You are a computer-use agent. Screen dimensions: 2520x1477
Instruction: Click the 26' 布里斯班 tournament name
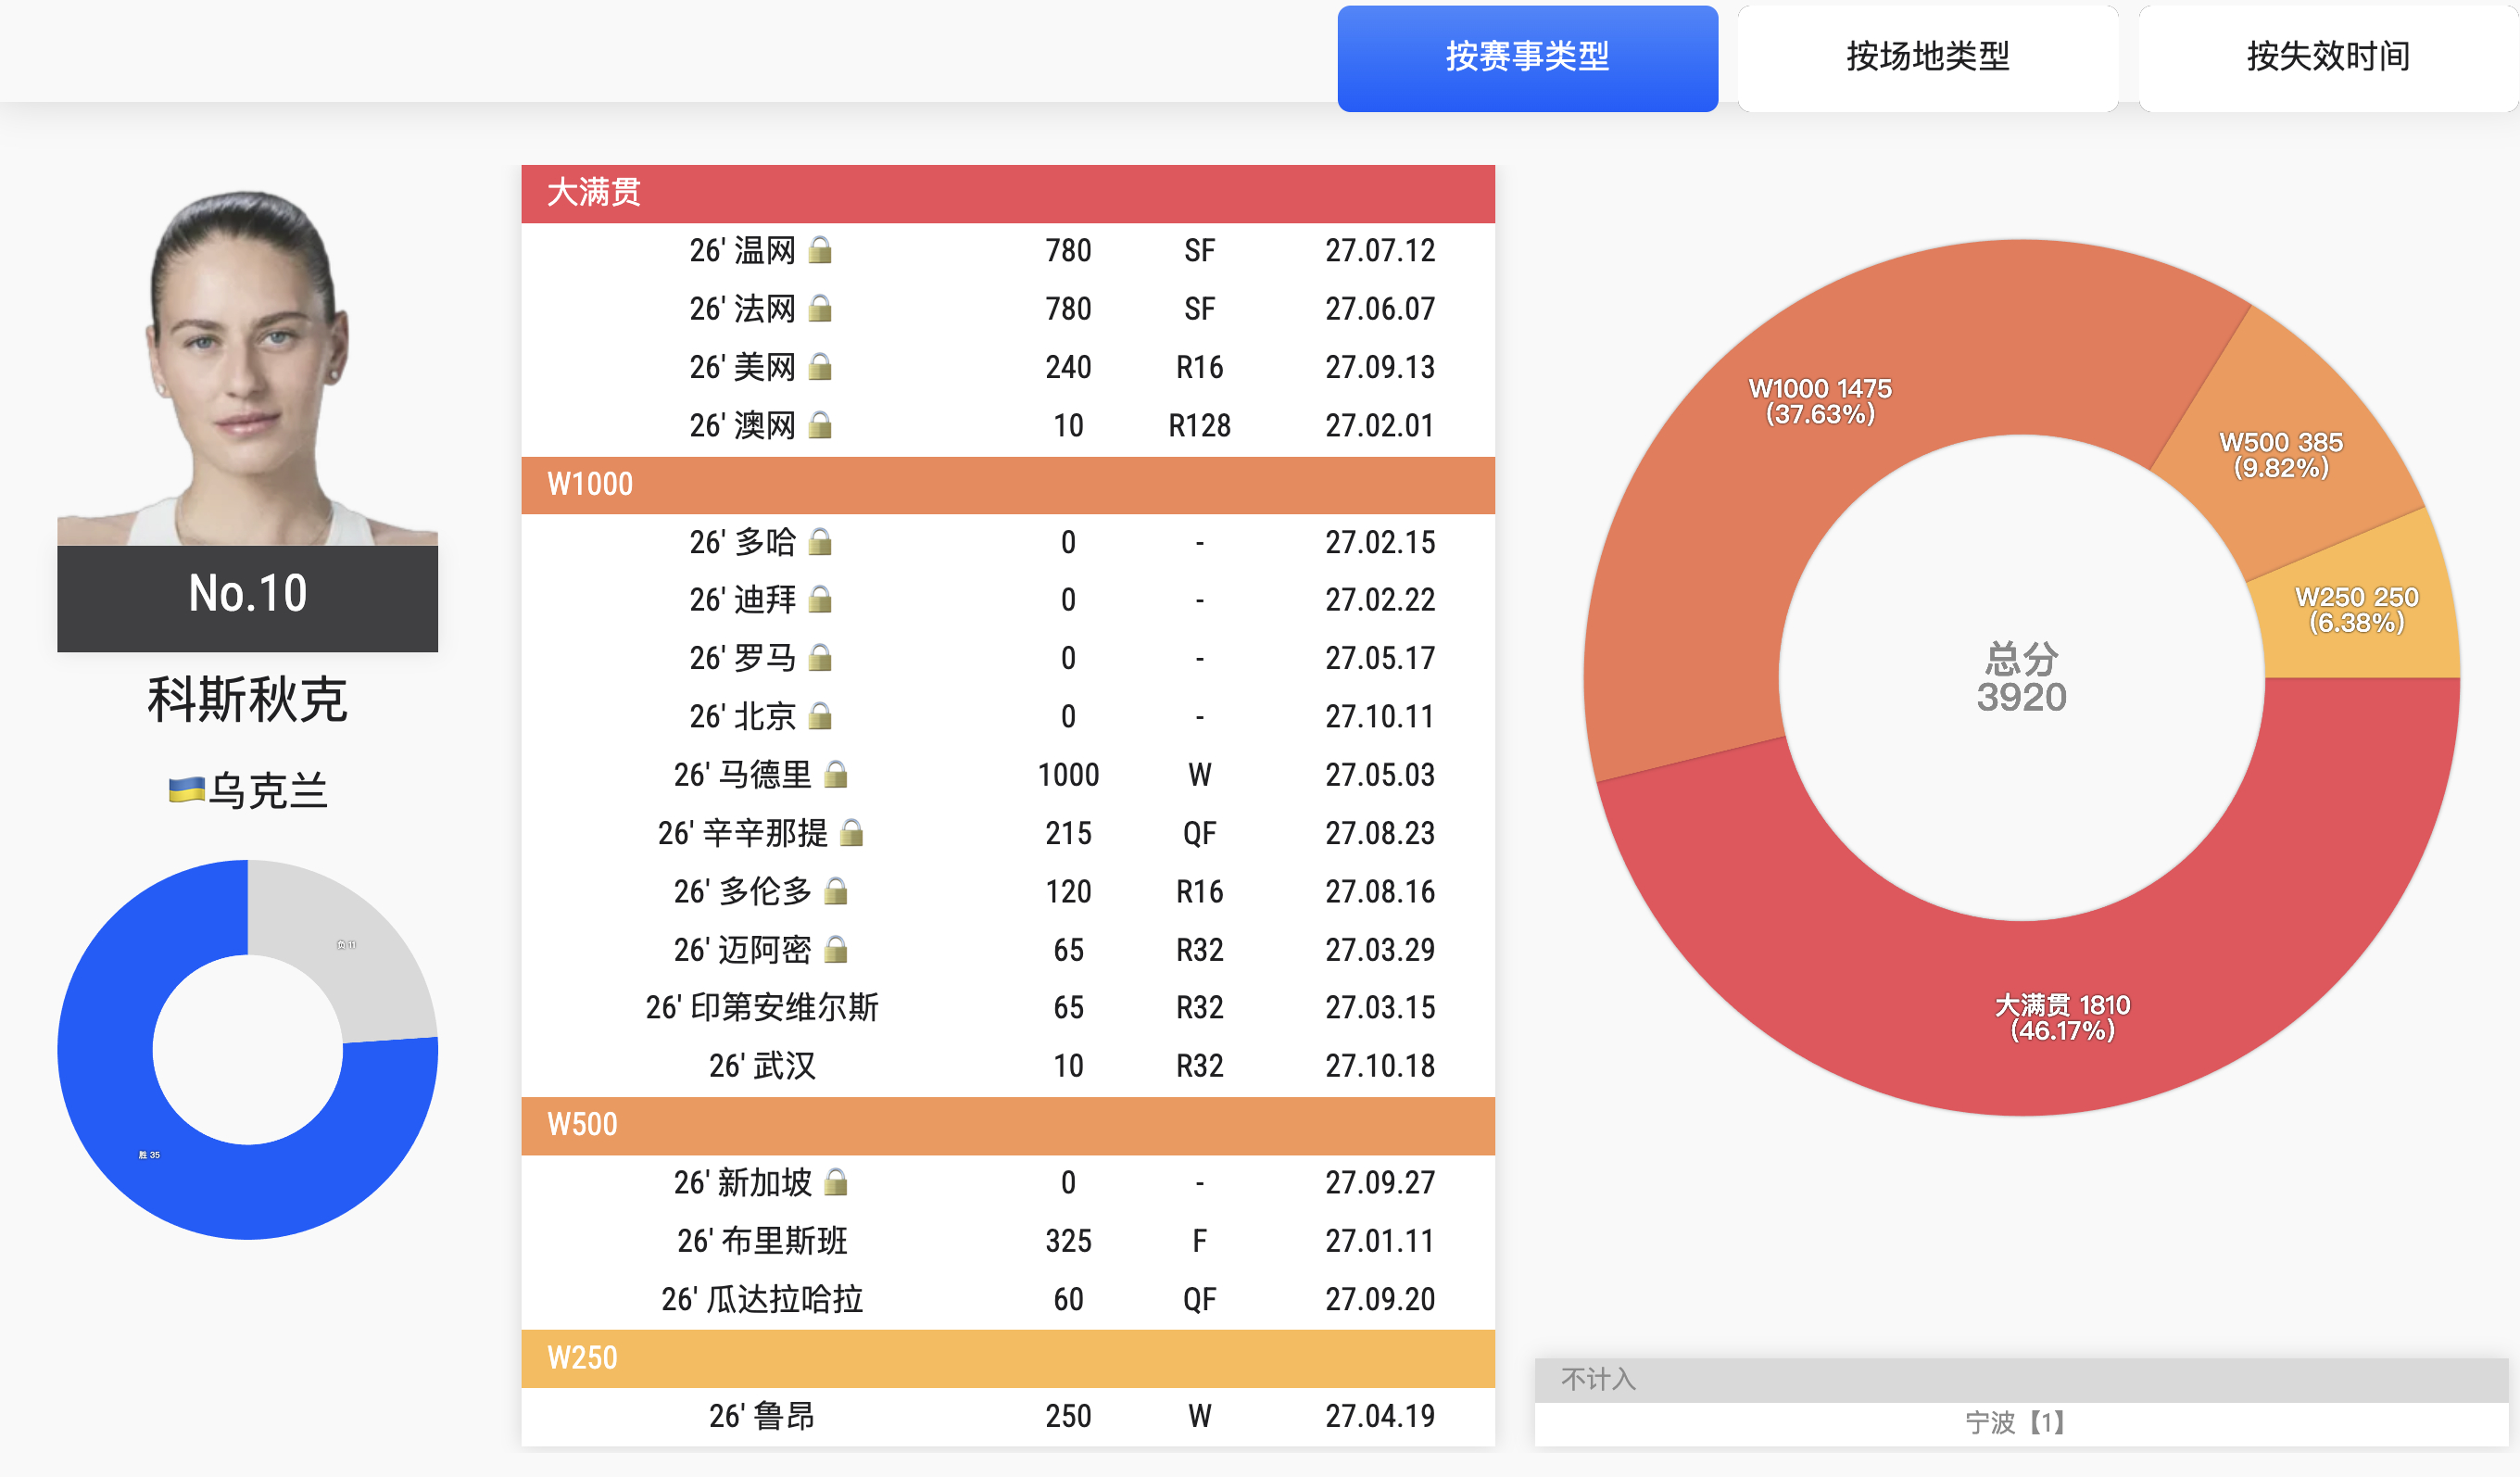[x=762, y=1240]
